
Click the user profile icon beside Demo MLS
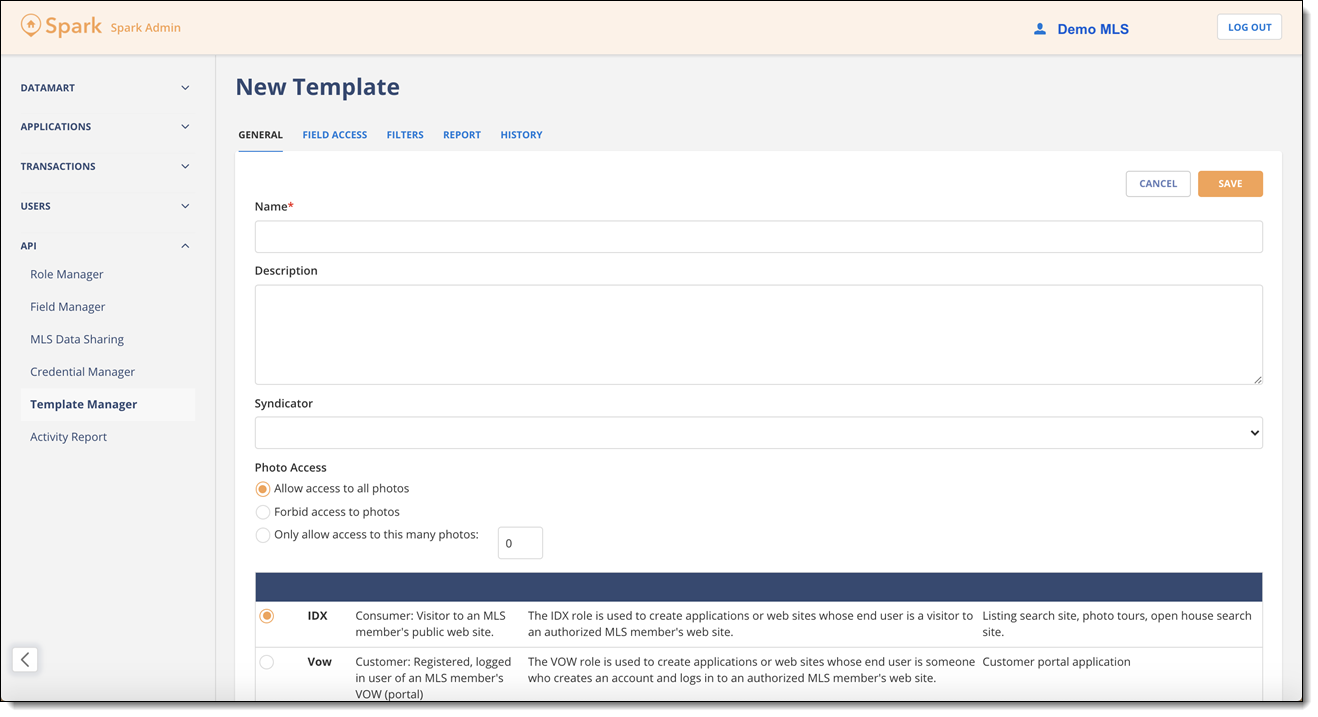[1040, 29]
